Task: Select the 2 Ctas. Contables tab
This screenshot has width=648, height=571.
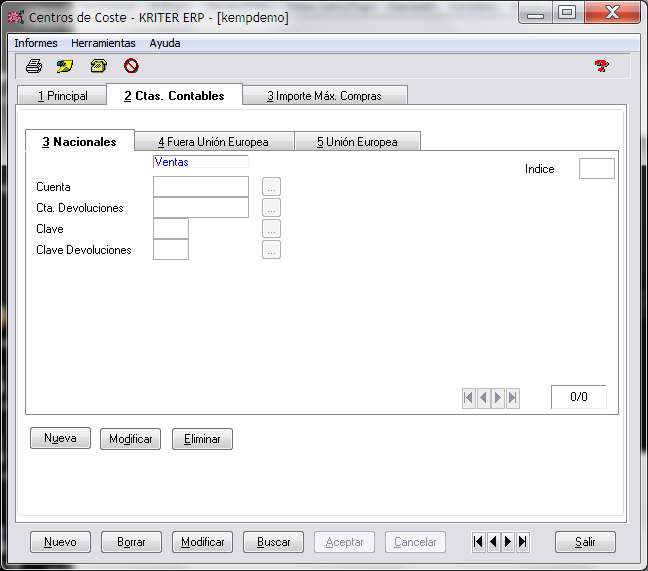Action: 174,95
